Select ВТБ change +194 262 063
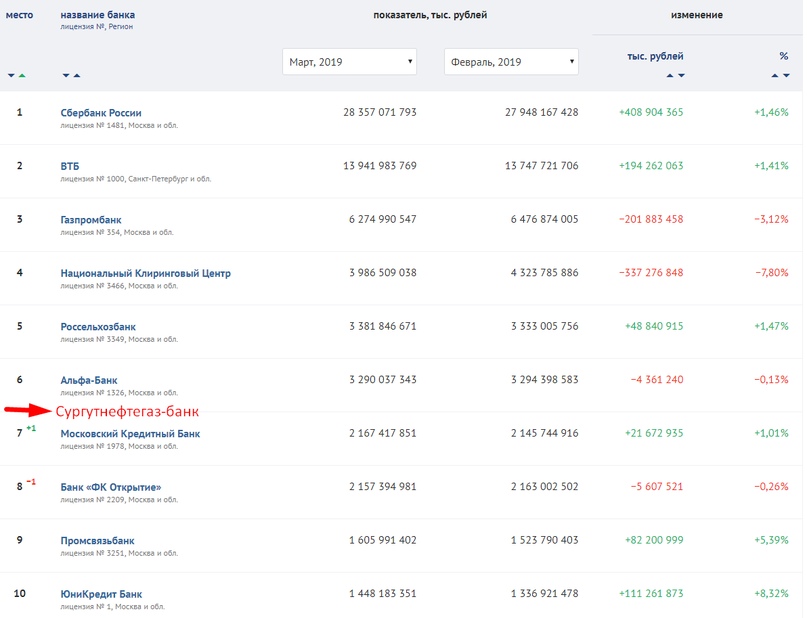This screenshot has height=618, width=807. pyautogui.click(x=651, y=166)
